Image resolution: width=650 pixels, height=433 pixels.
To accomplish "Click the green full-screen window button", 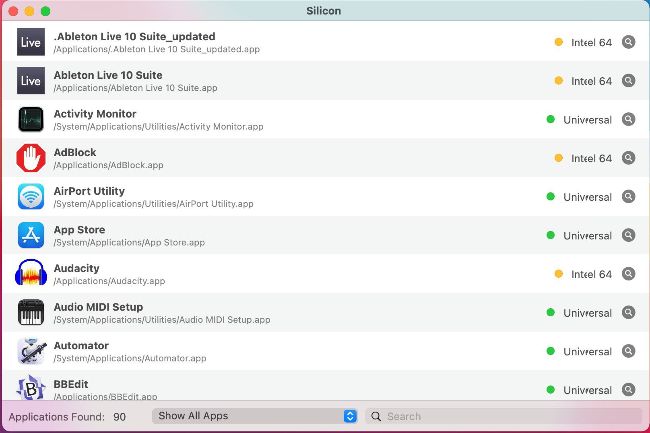I will coord(45,10).
